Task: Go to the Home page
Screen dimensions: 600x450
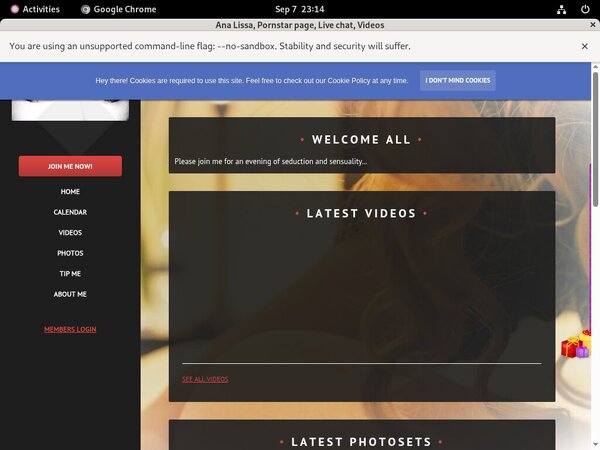Action: click(70, 192)
